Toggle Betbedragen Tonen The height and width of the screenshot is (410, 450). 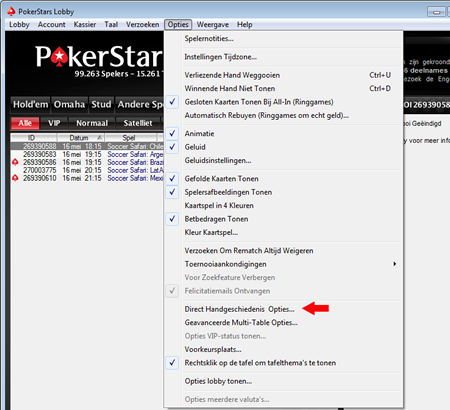283,219
